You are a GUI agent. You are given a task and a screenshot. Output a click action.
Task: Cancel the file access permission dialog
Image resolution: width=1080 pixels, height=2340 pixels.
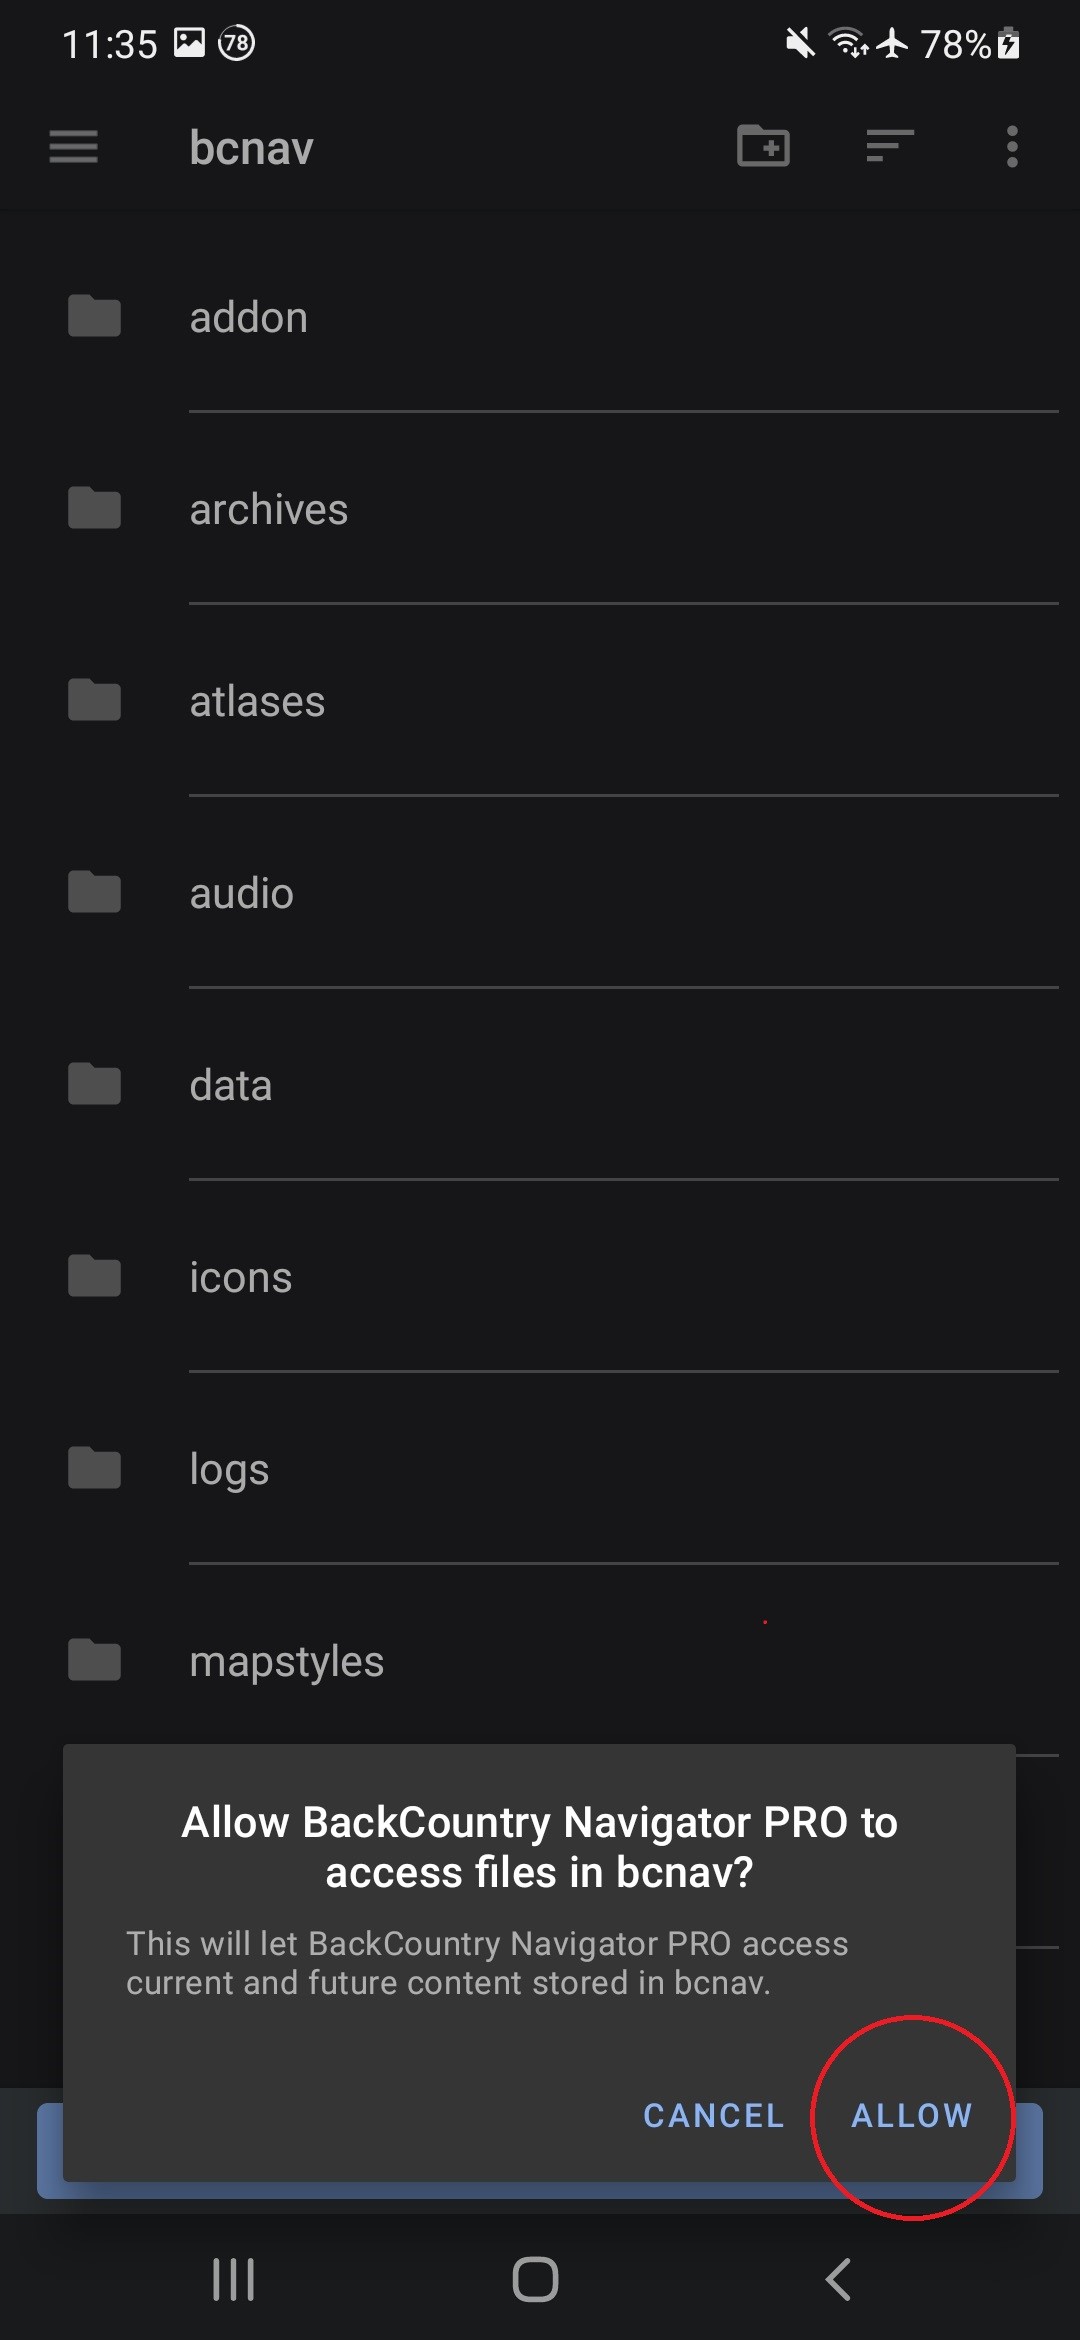(713, 2115)
